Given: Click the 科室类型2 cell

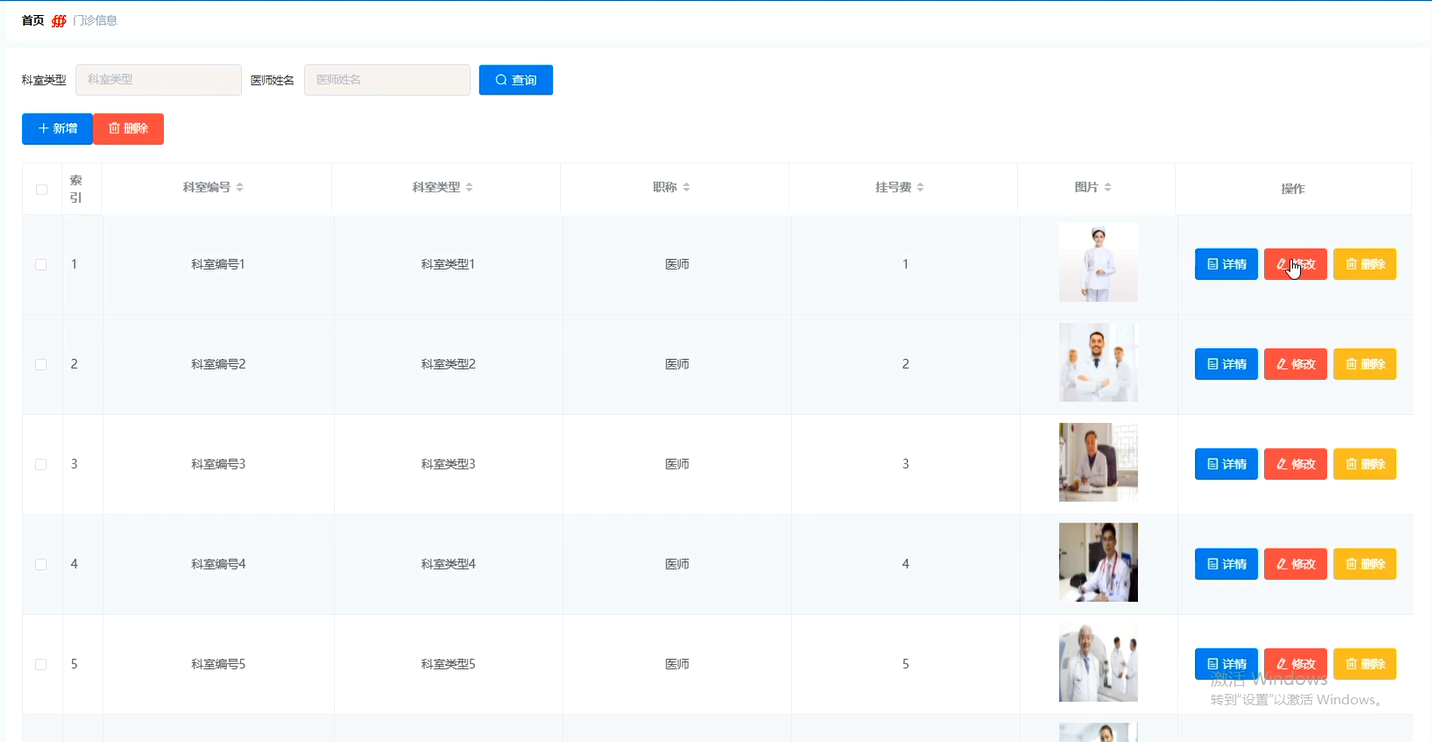Looking at the screenshot, I should pos(448,364).
